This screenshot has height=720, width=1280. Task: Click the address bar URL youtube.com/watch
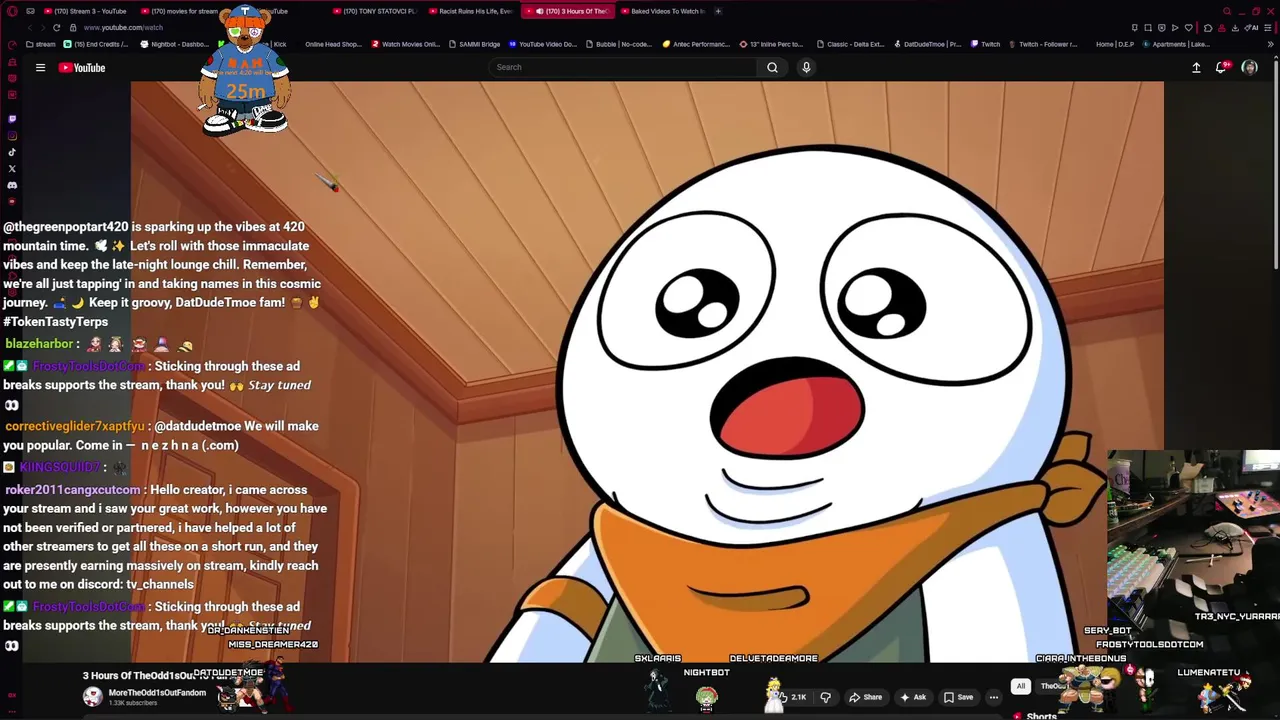(x=123, y=28)
